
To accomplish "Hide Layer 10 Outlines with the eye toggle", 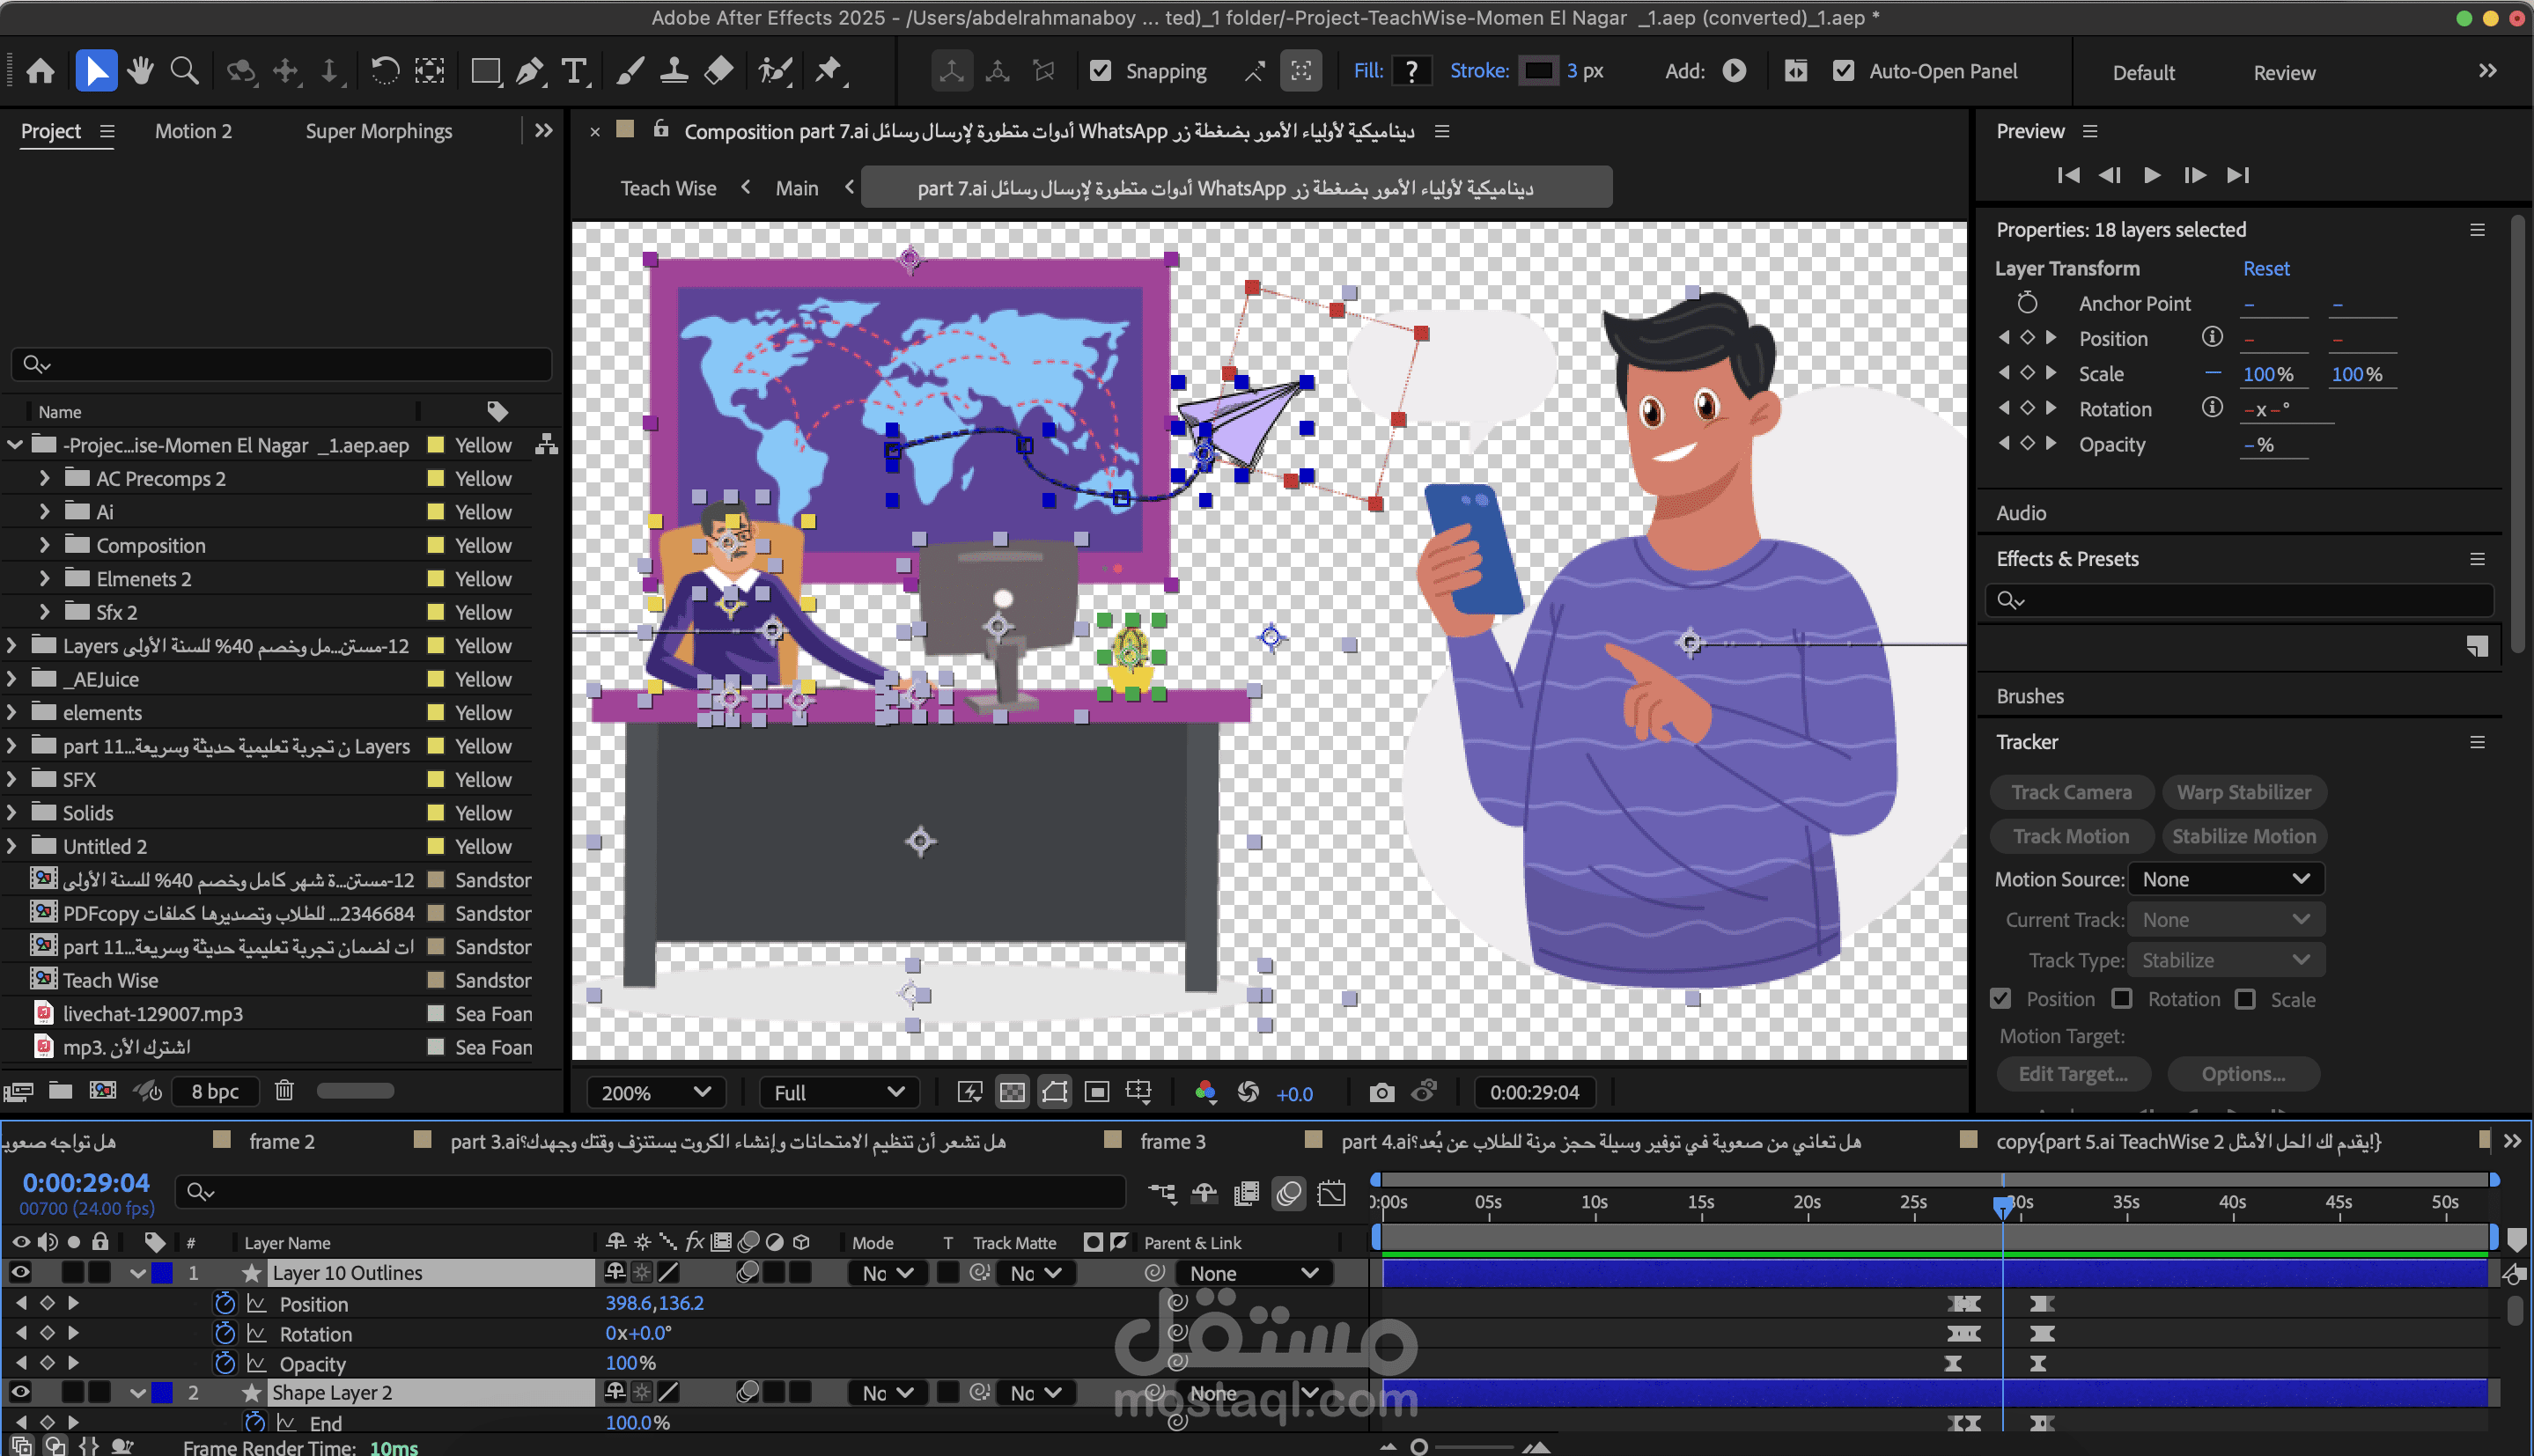I will pyautogui.click(x=20, y=1272).
